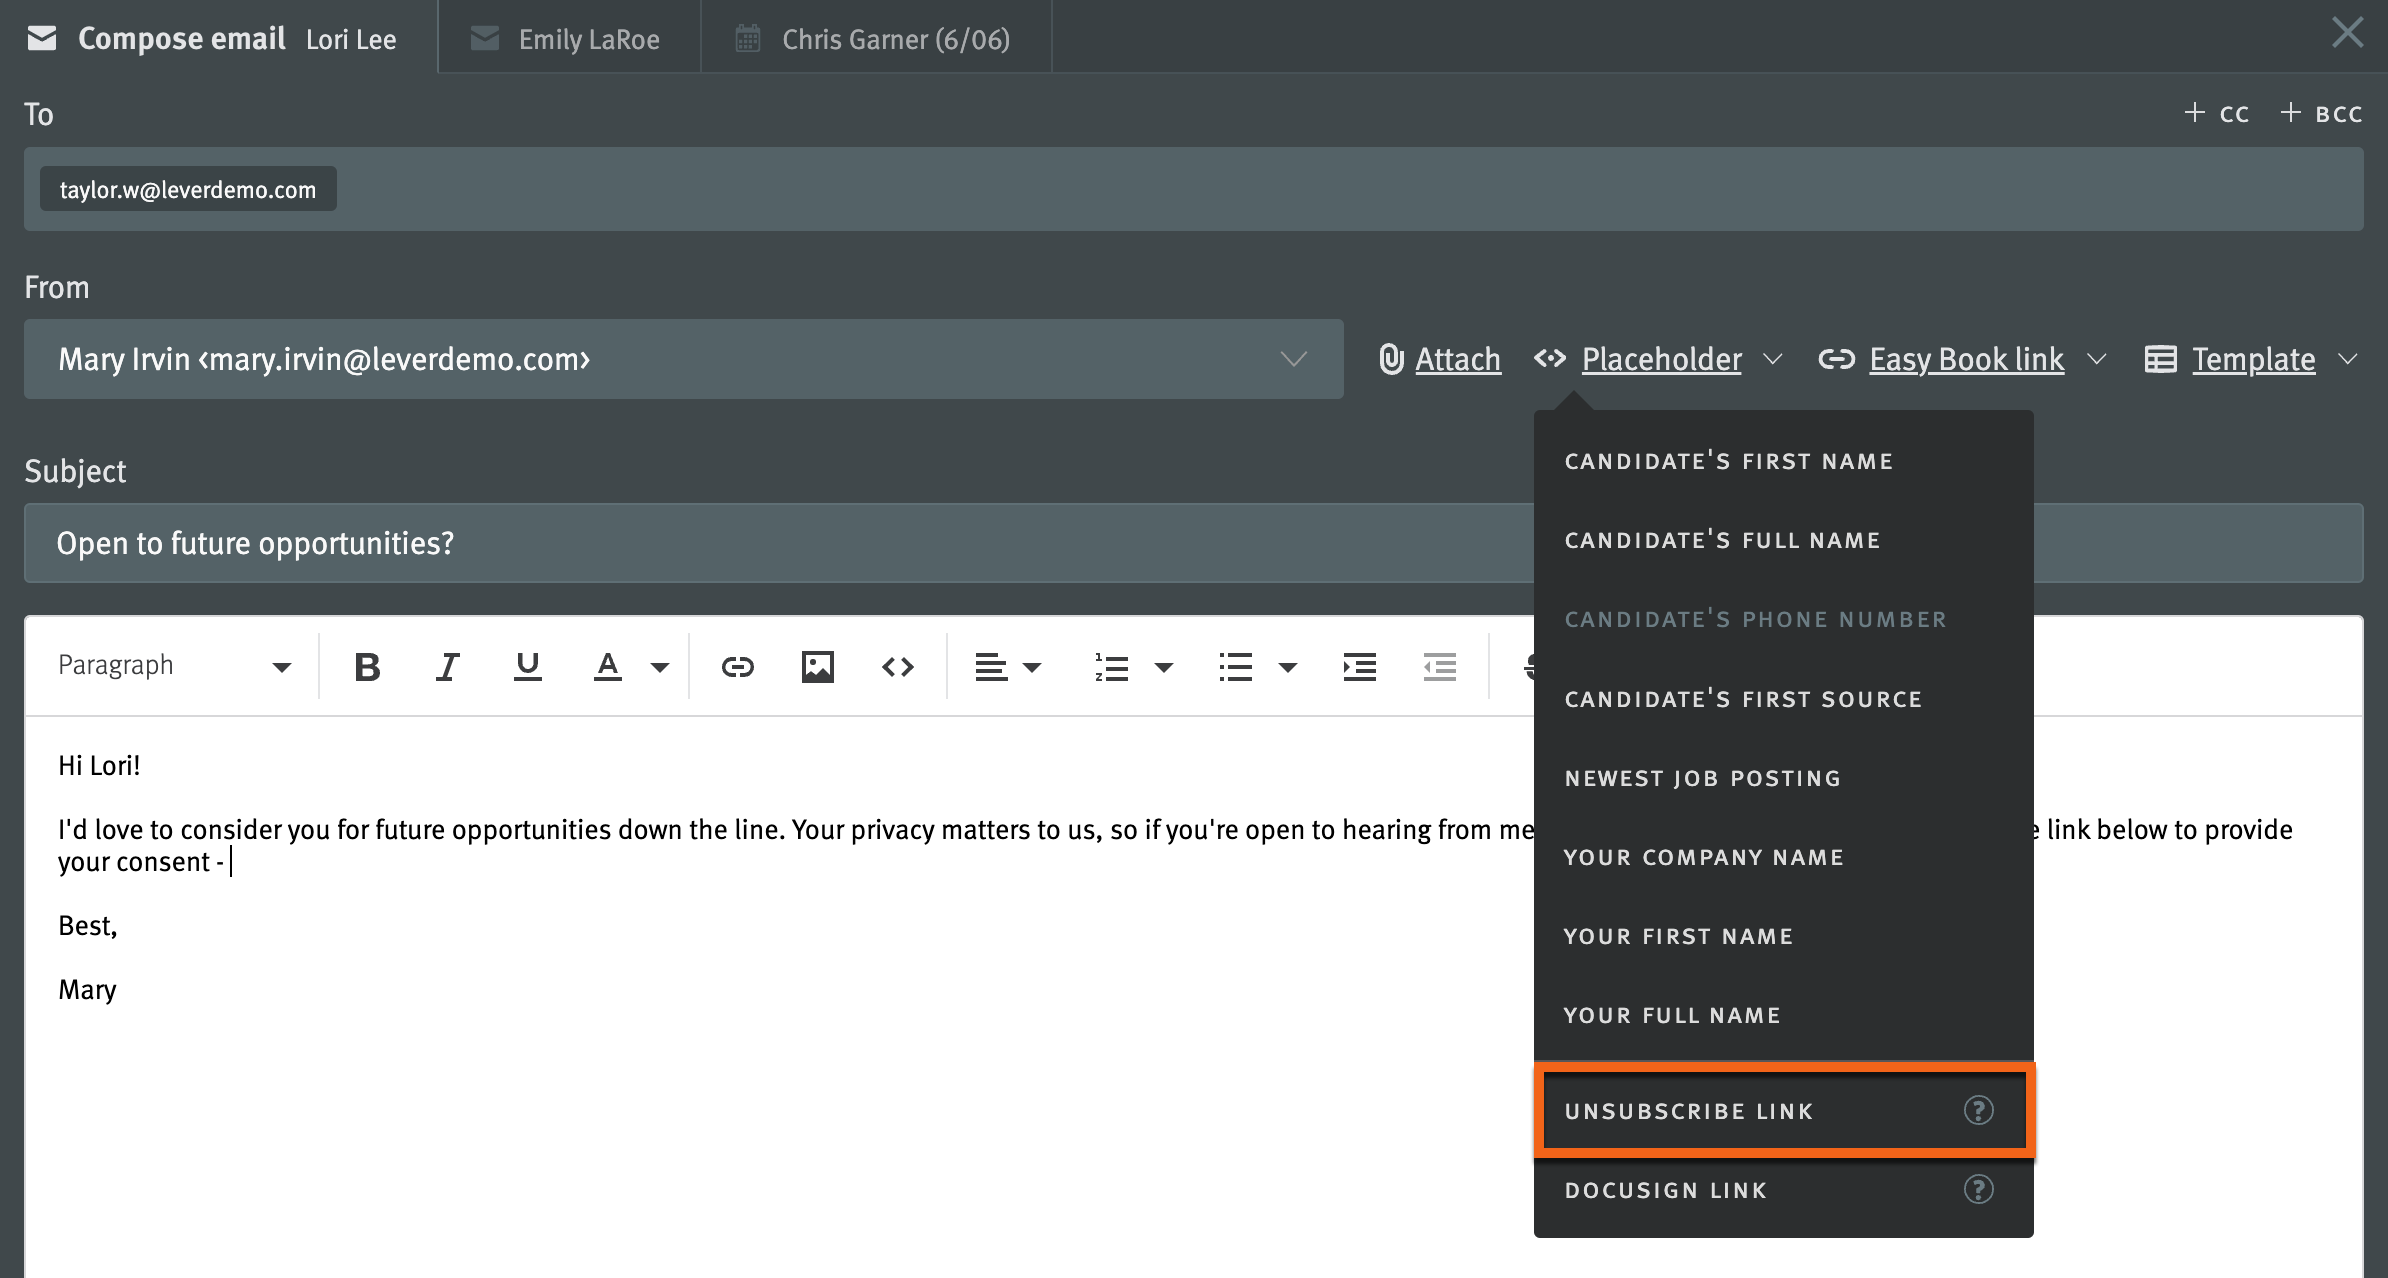The image size is (2388, 1278).
Task: Decrease indent with outdent icon
Action: [1439, 667]
